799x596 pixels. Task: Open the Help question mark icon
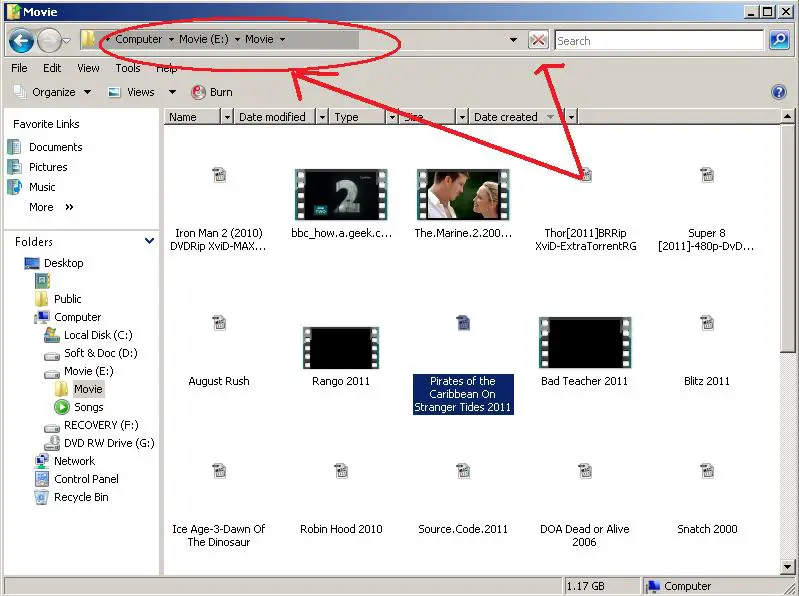pos(778,92)
